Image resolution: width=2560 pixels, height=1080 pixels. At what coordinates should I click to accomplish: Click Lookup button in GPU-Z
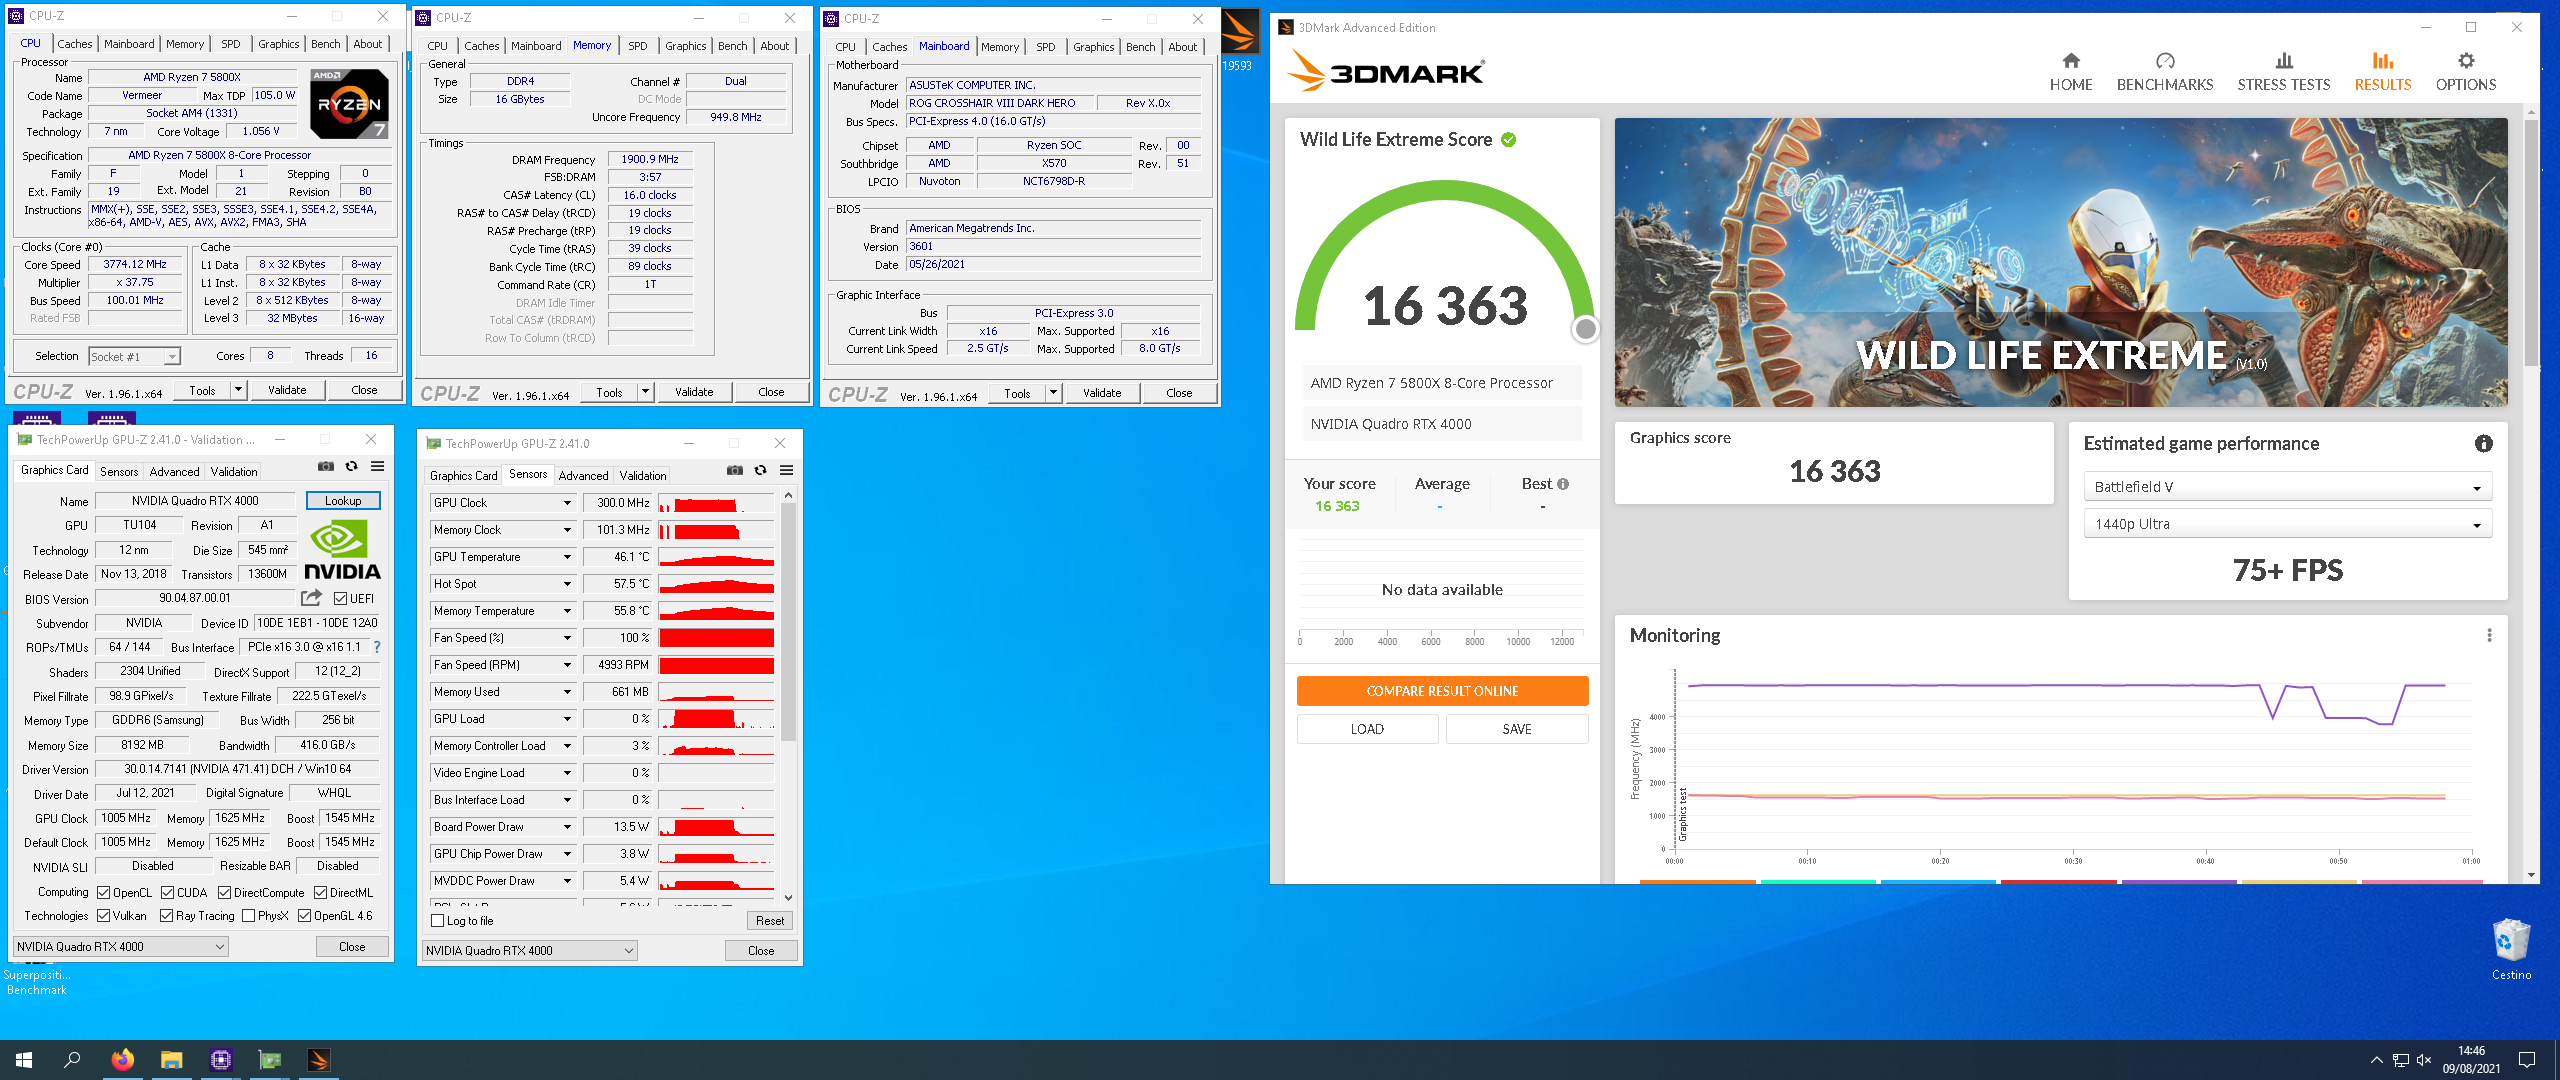pos(342,501)
